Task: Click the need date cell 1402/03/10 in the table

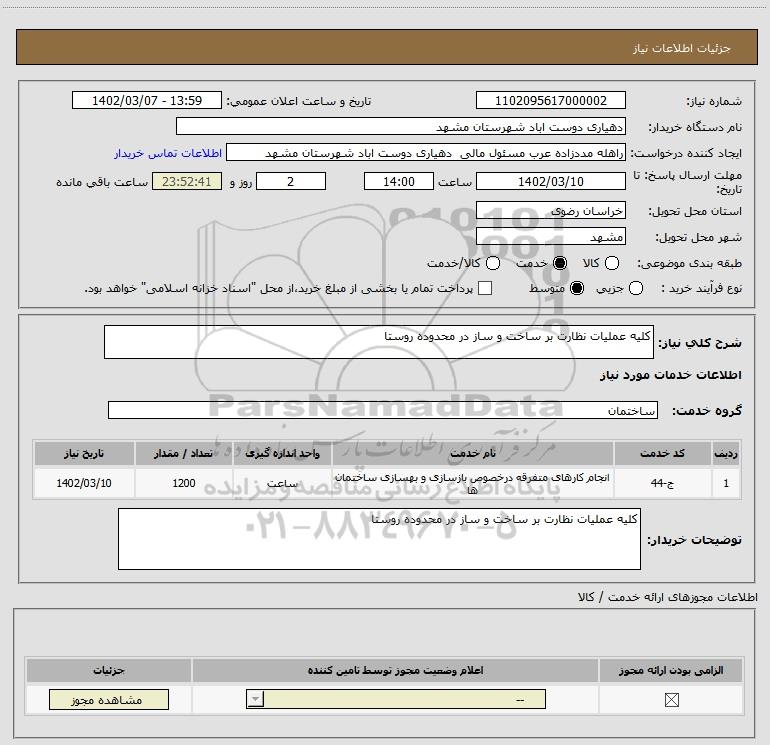Action: (83, 483)
